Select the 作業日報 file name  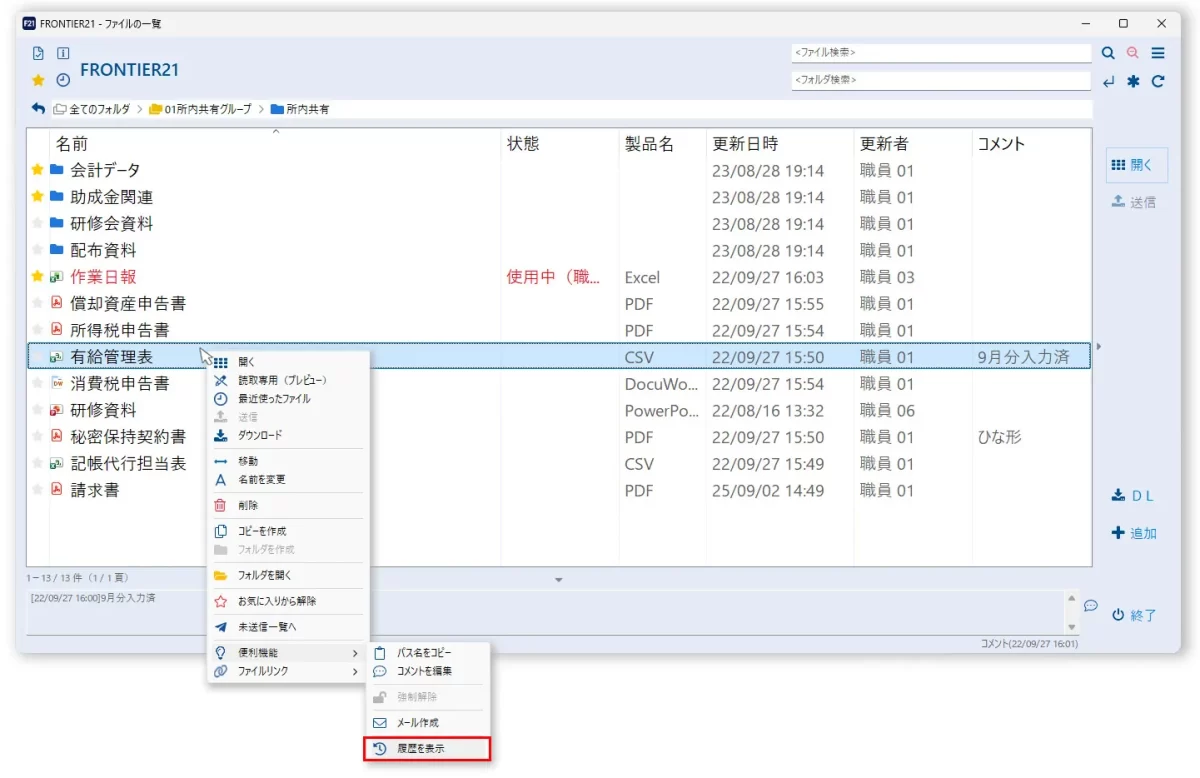[103, 277]
